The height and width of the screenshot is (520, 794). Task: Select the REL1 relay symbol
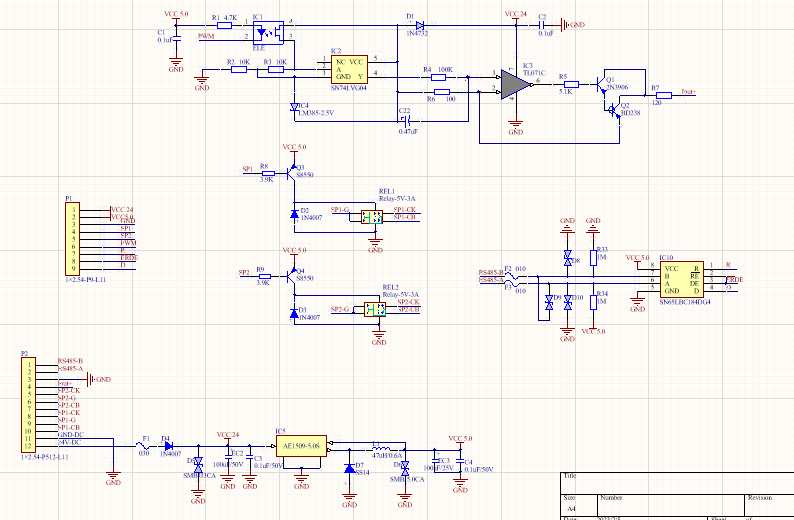[x=372, y=217]
